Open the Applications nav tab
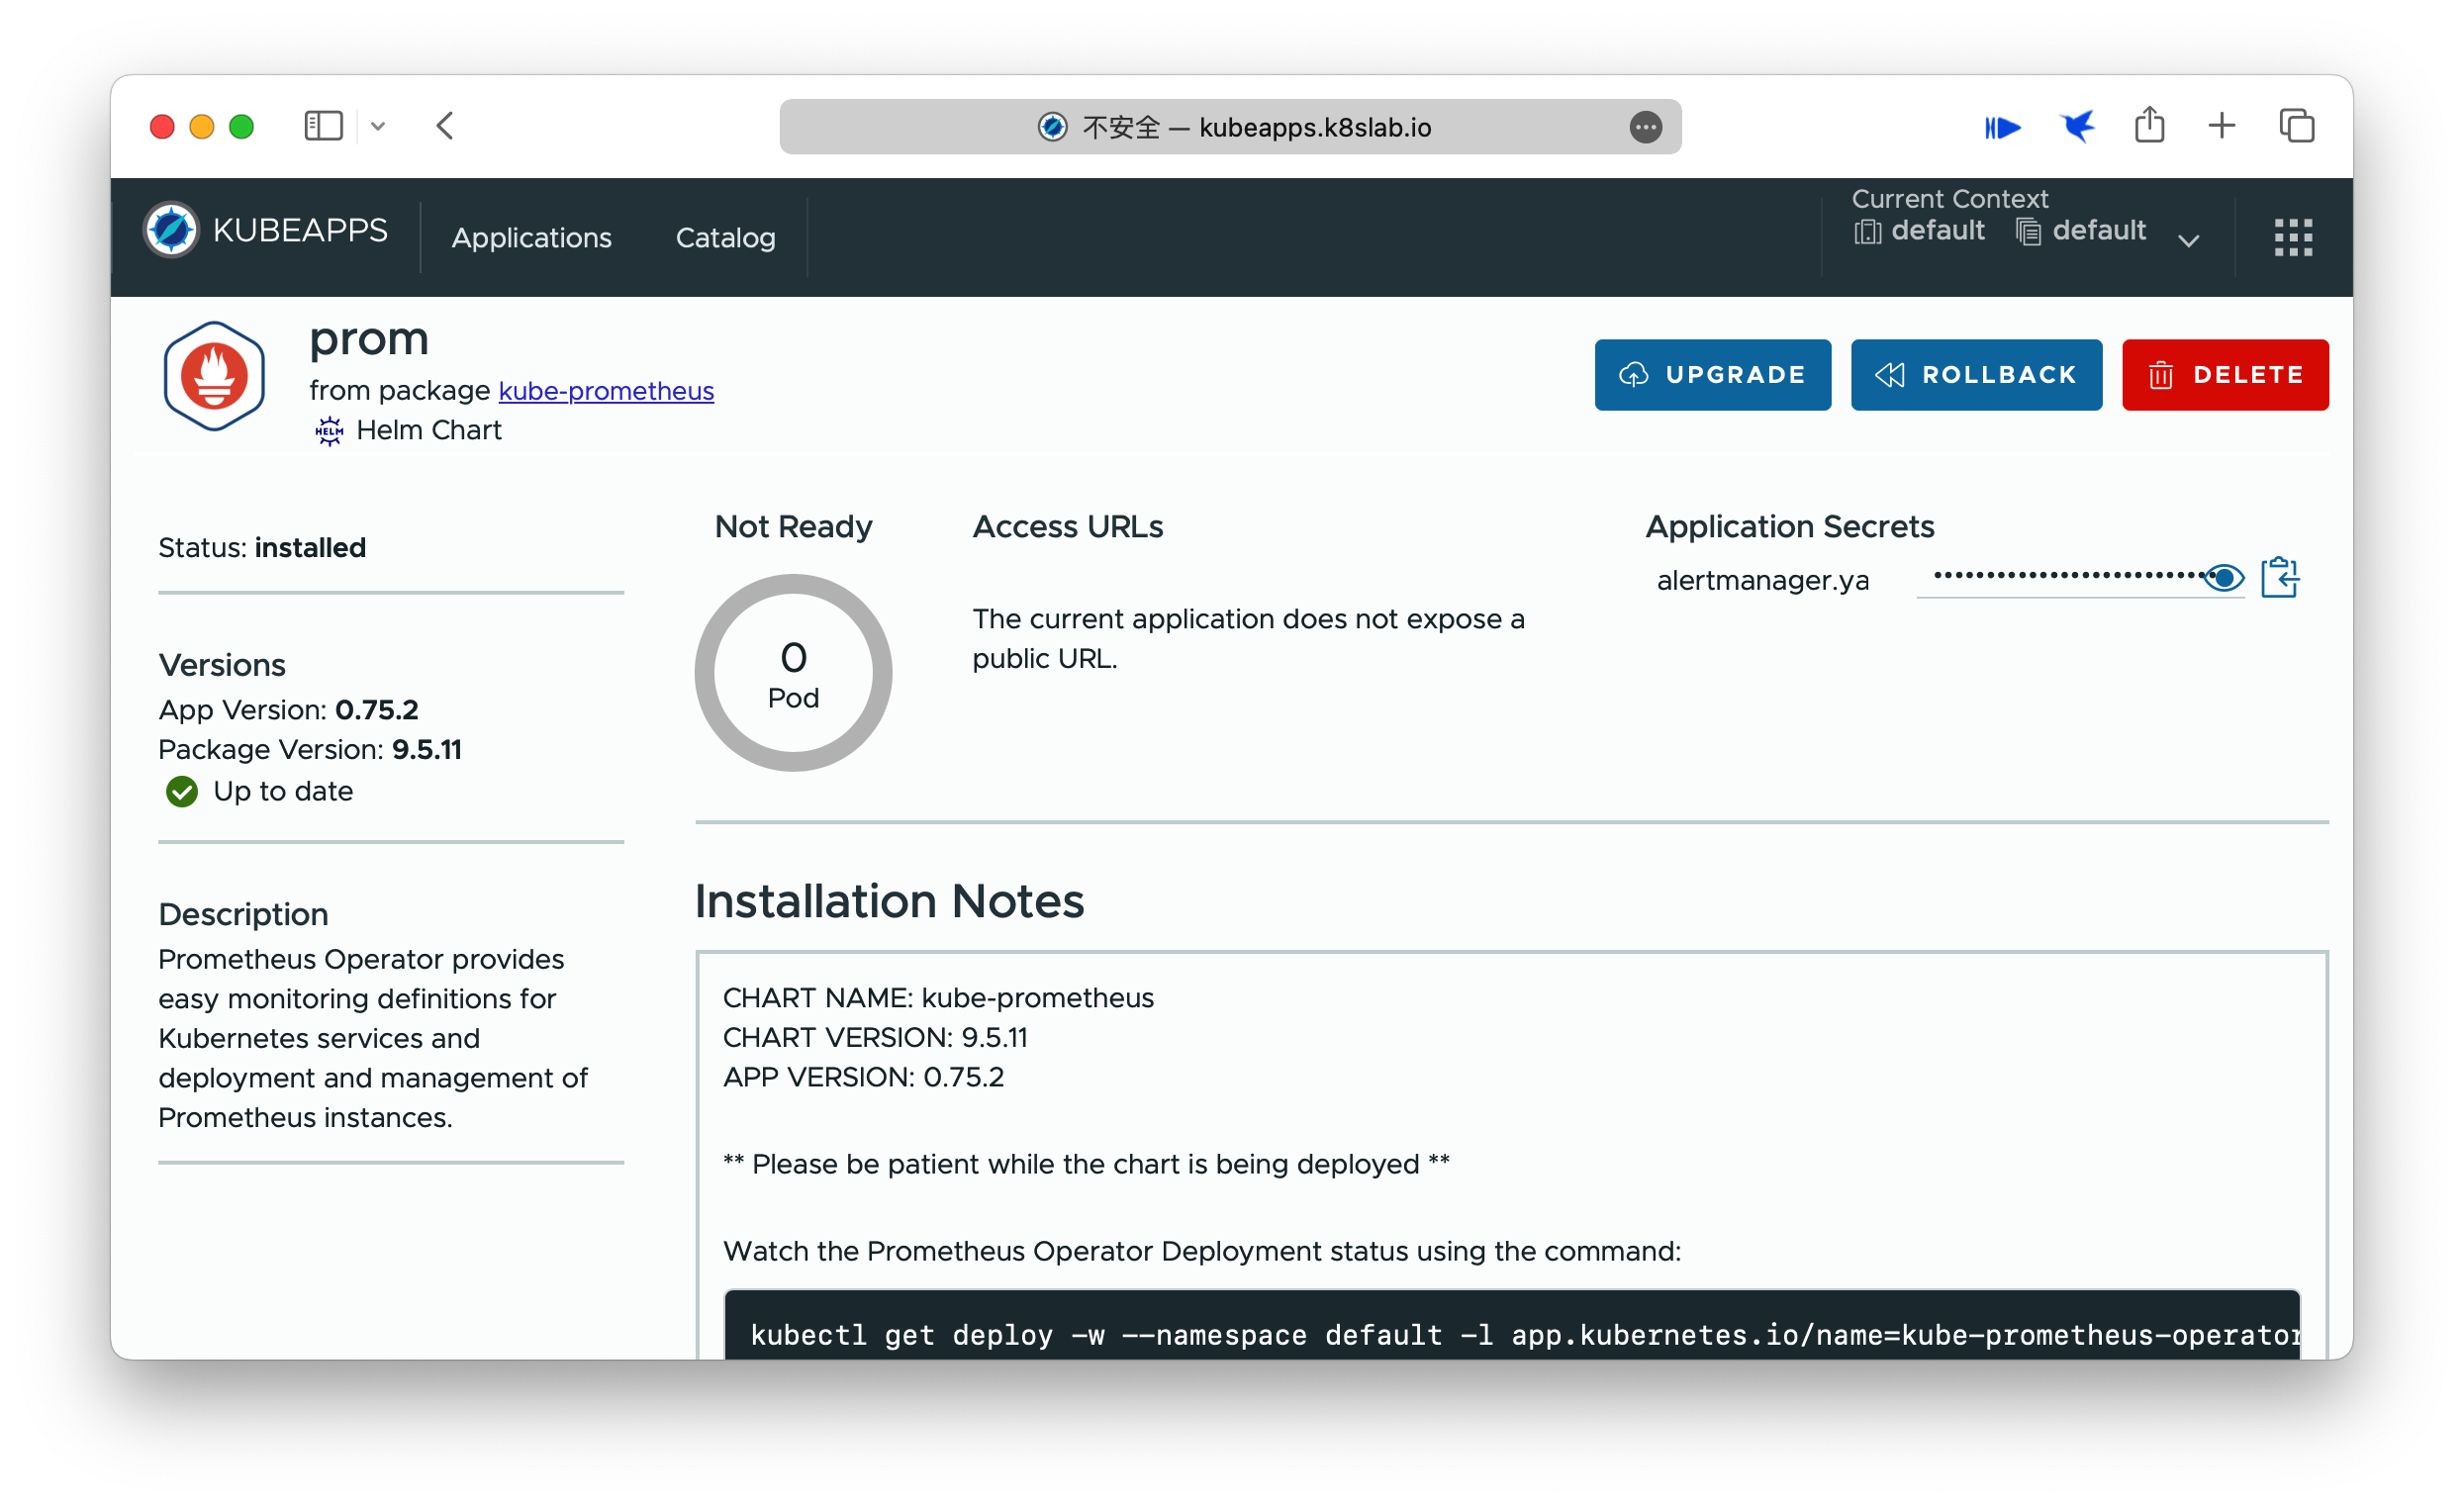 point(531,238)
